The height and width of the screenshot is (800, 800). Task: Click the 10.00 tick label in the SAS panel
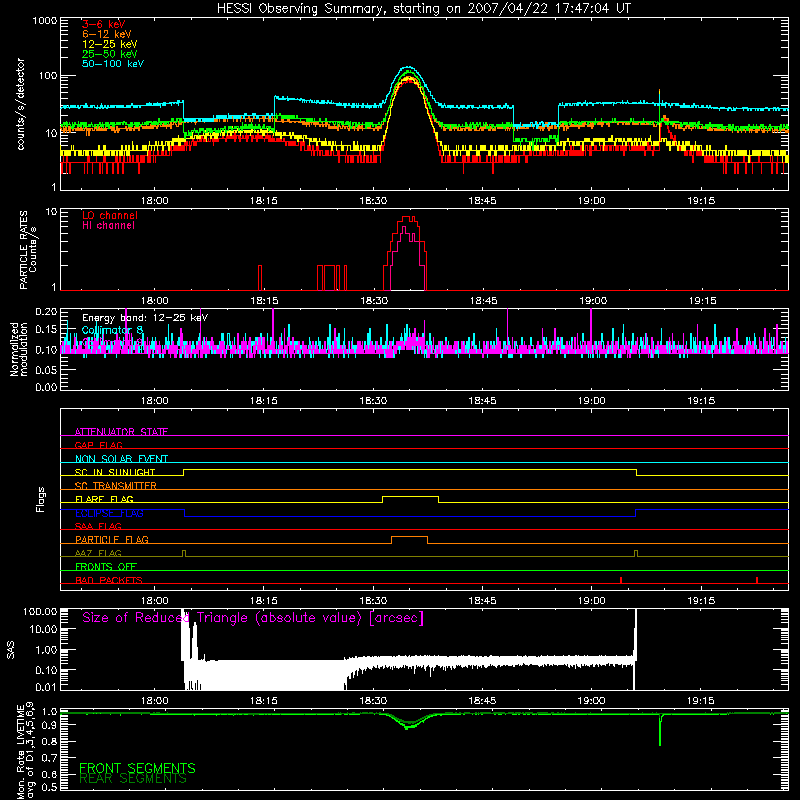43,630
